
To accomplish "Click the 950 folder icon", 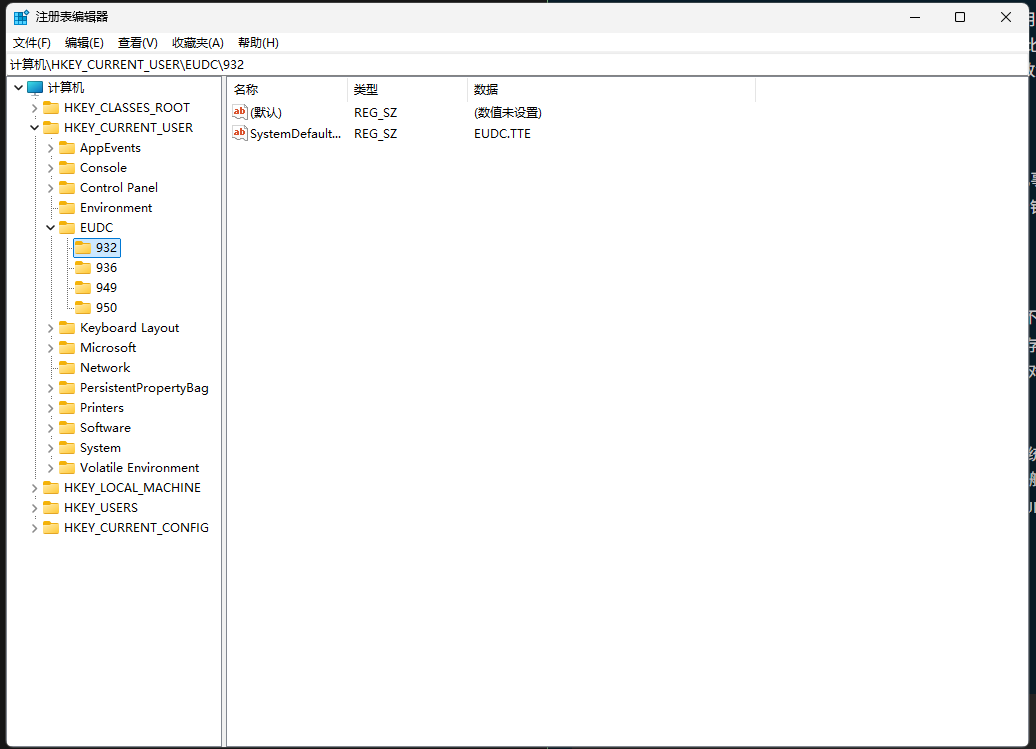I will click(83, 308).
